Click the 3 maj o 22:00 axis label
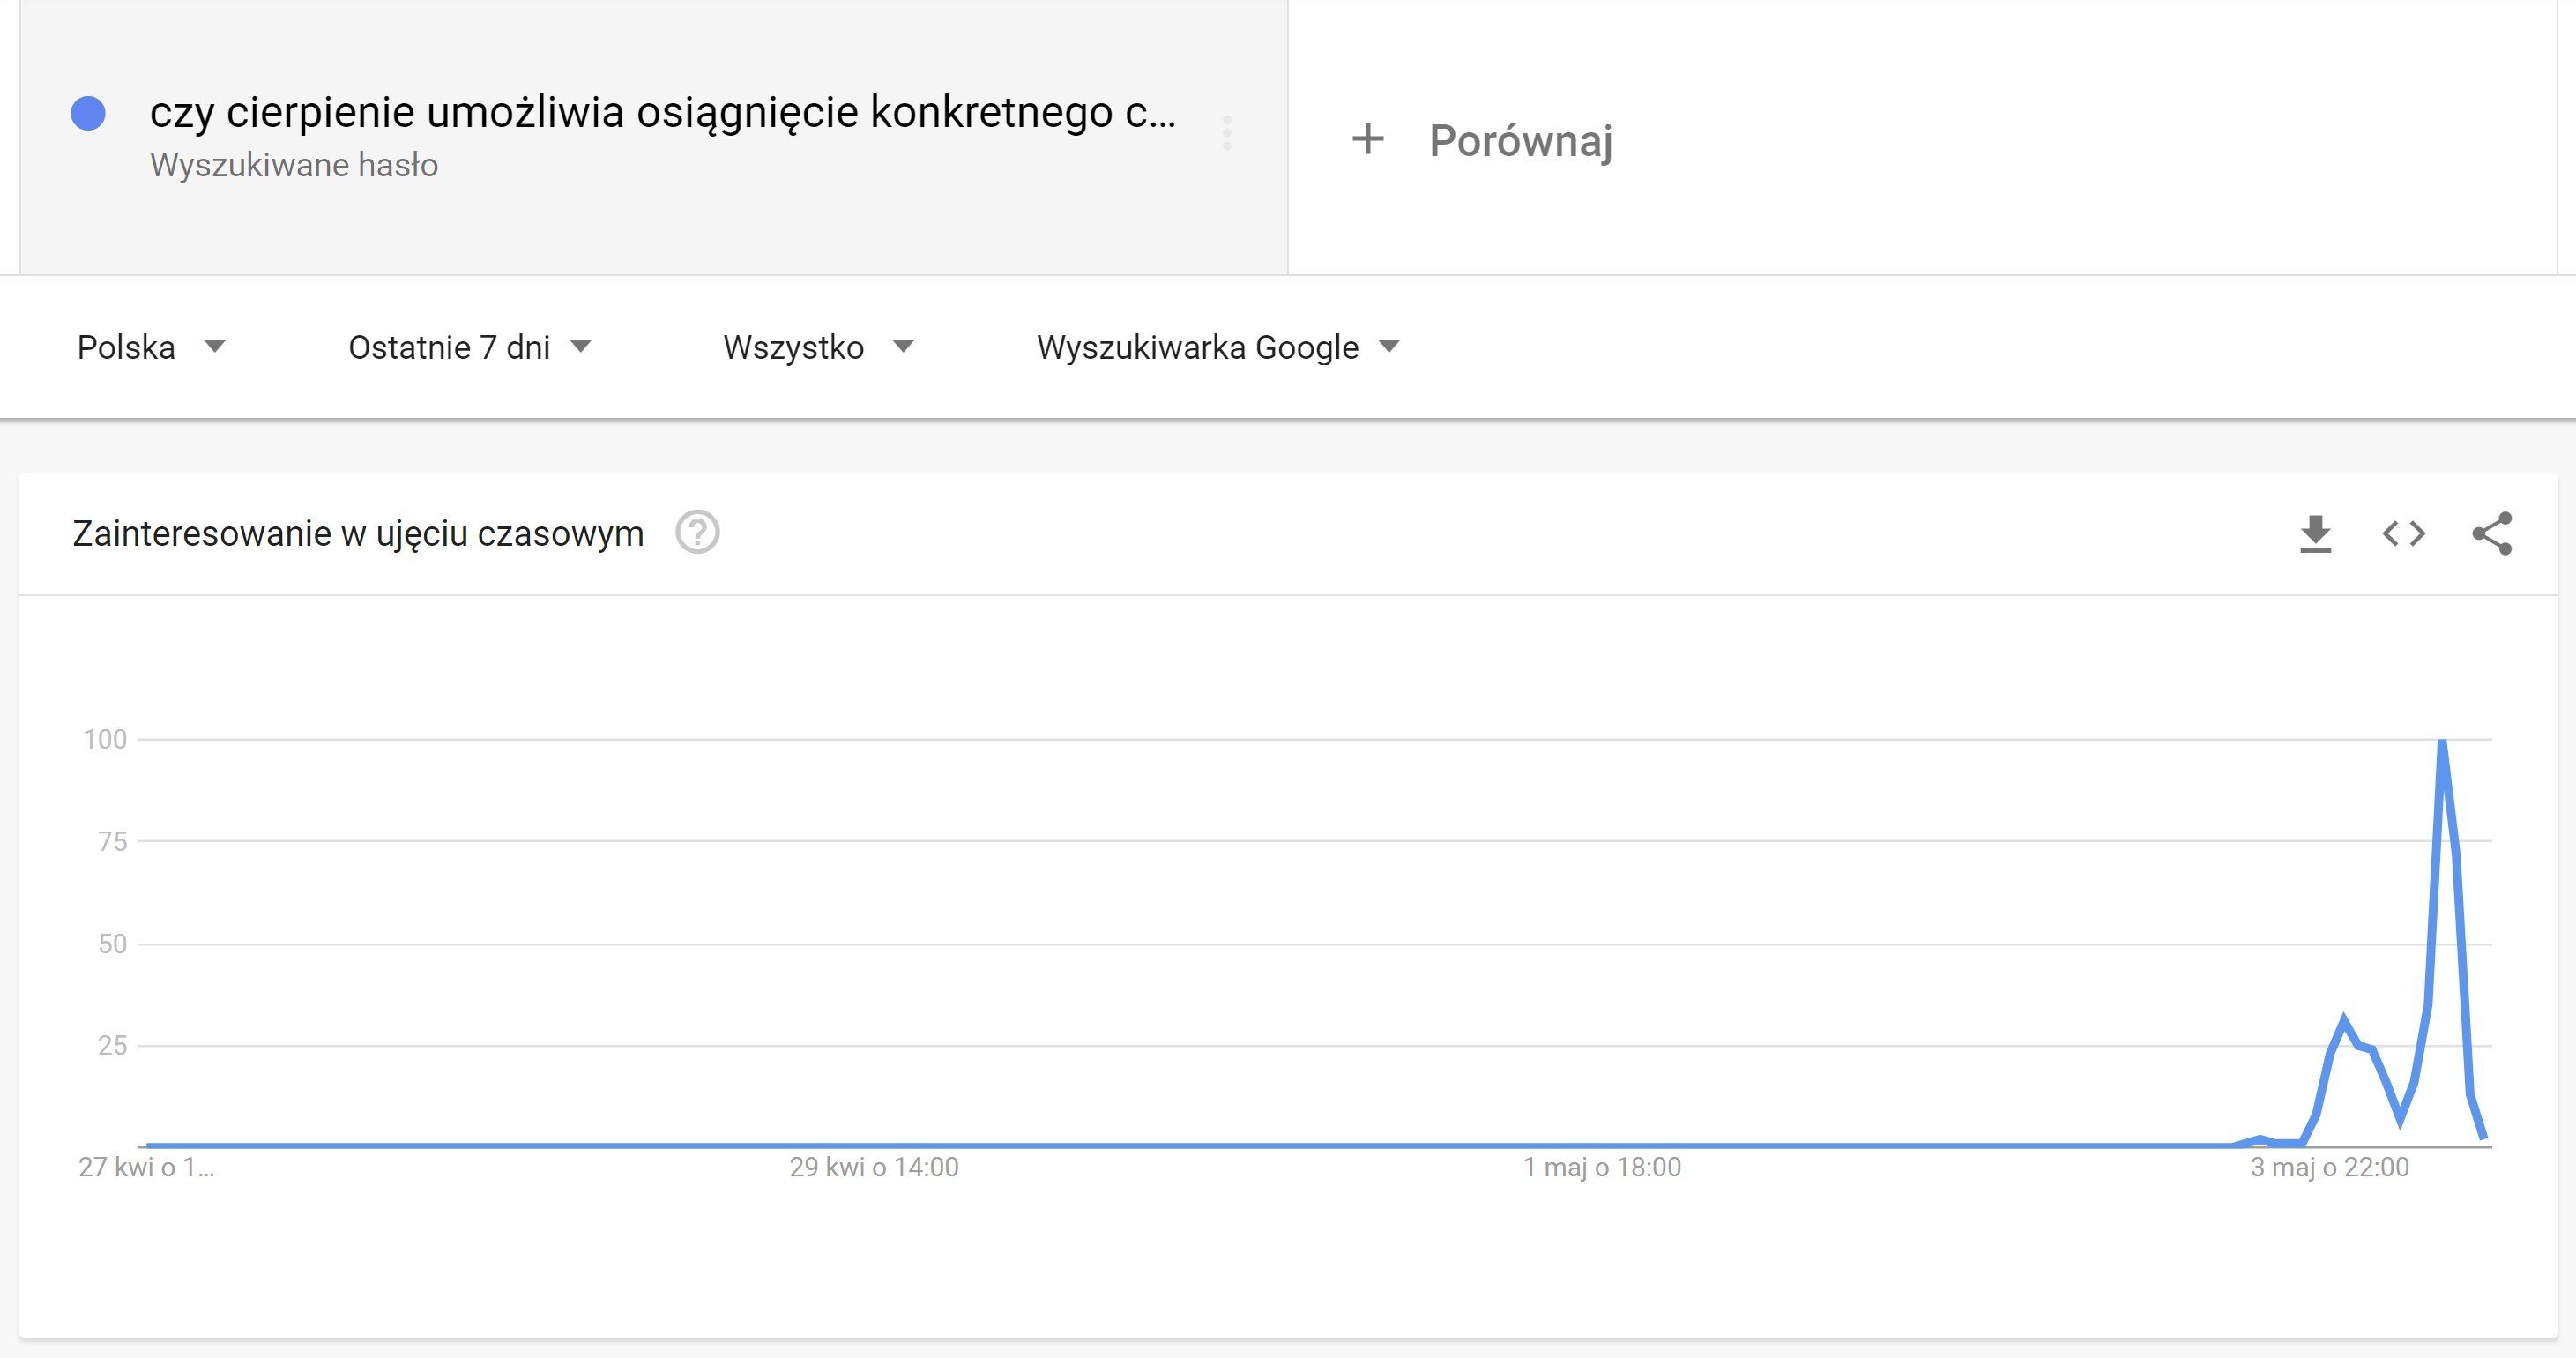 pos(2329,1167)
